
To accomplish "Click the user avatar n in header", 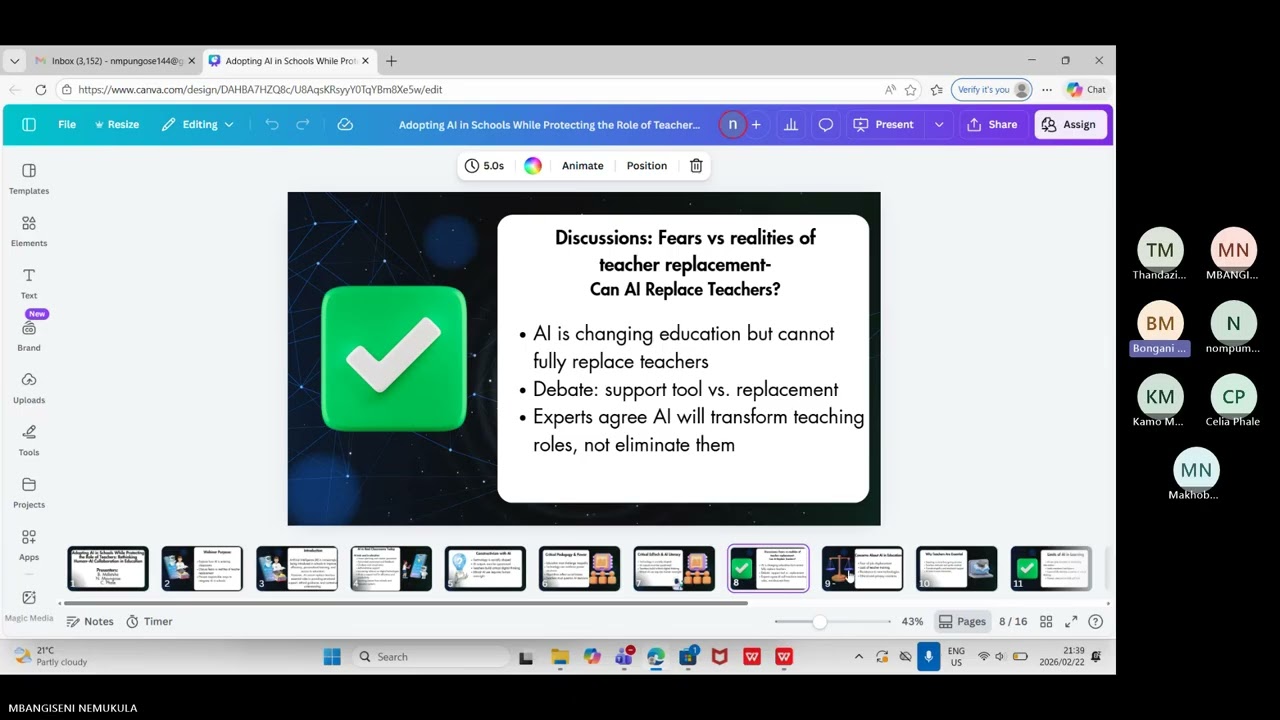I will click(x=732, y=125).
